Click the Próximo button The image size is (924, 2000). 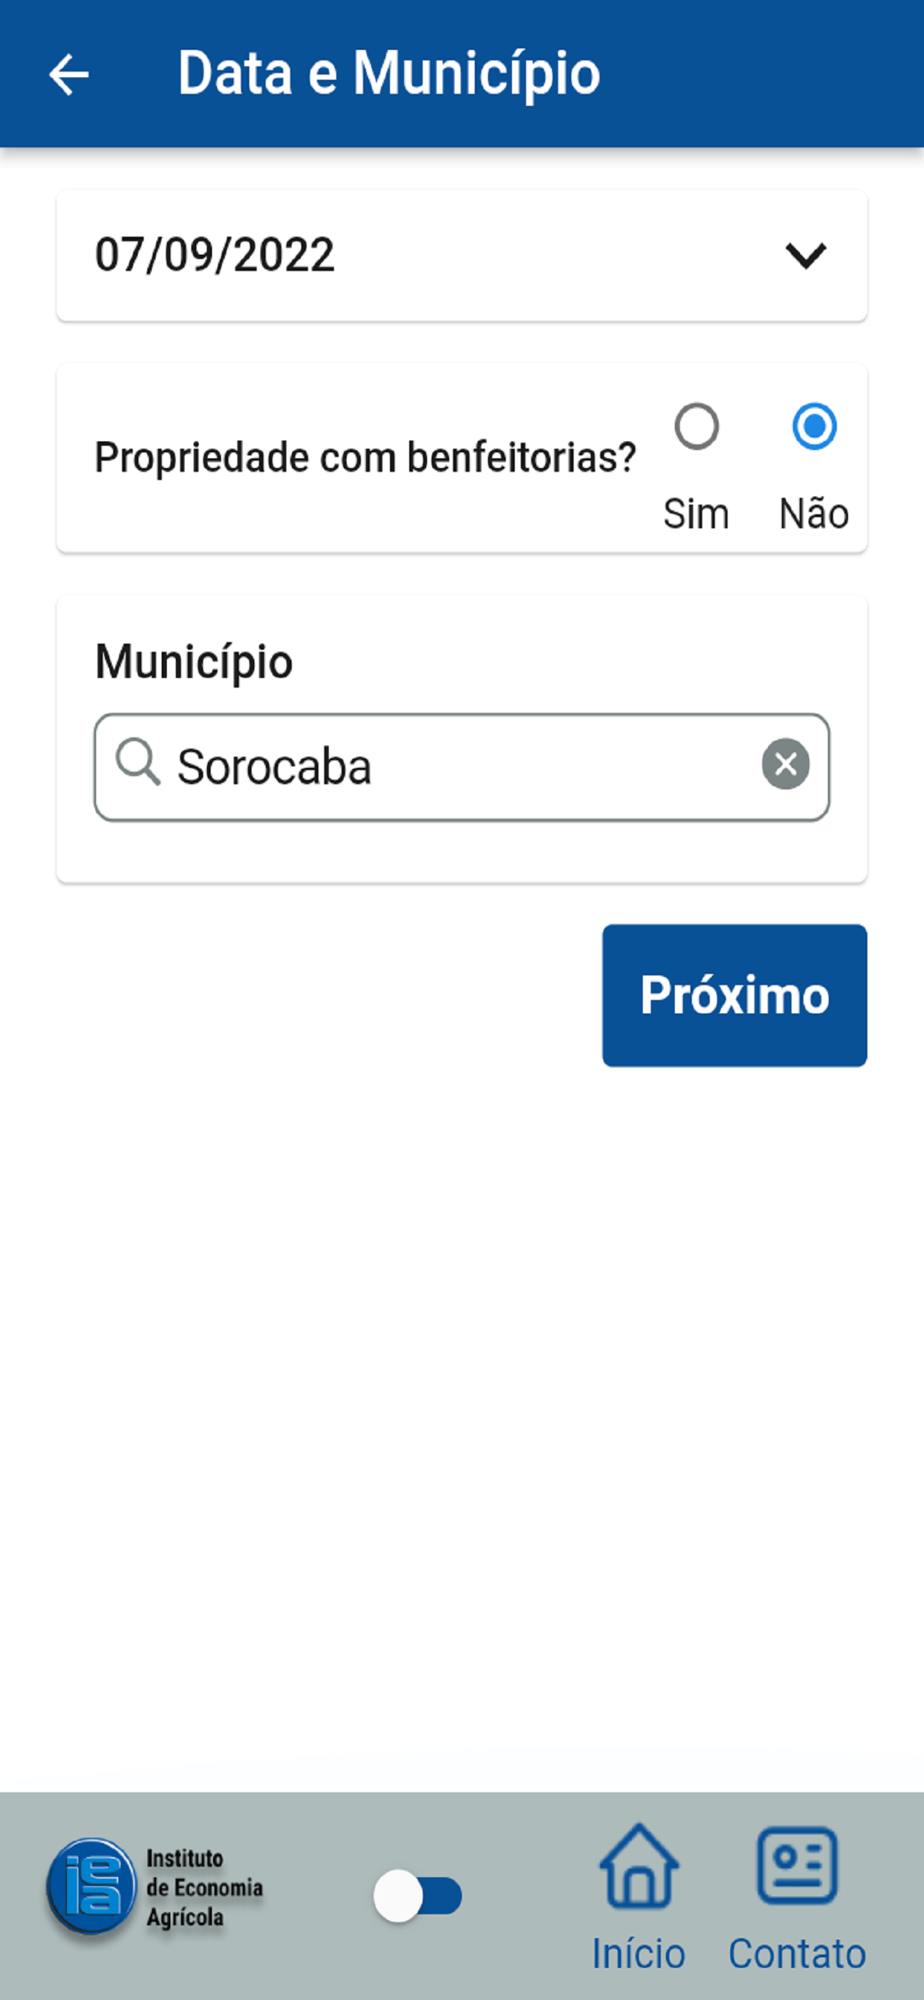tap(735, 995)
